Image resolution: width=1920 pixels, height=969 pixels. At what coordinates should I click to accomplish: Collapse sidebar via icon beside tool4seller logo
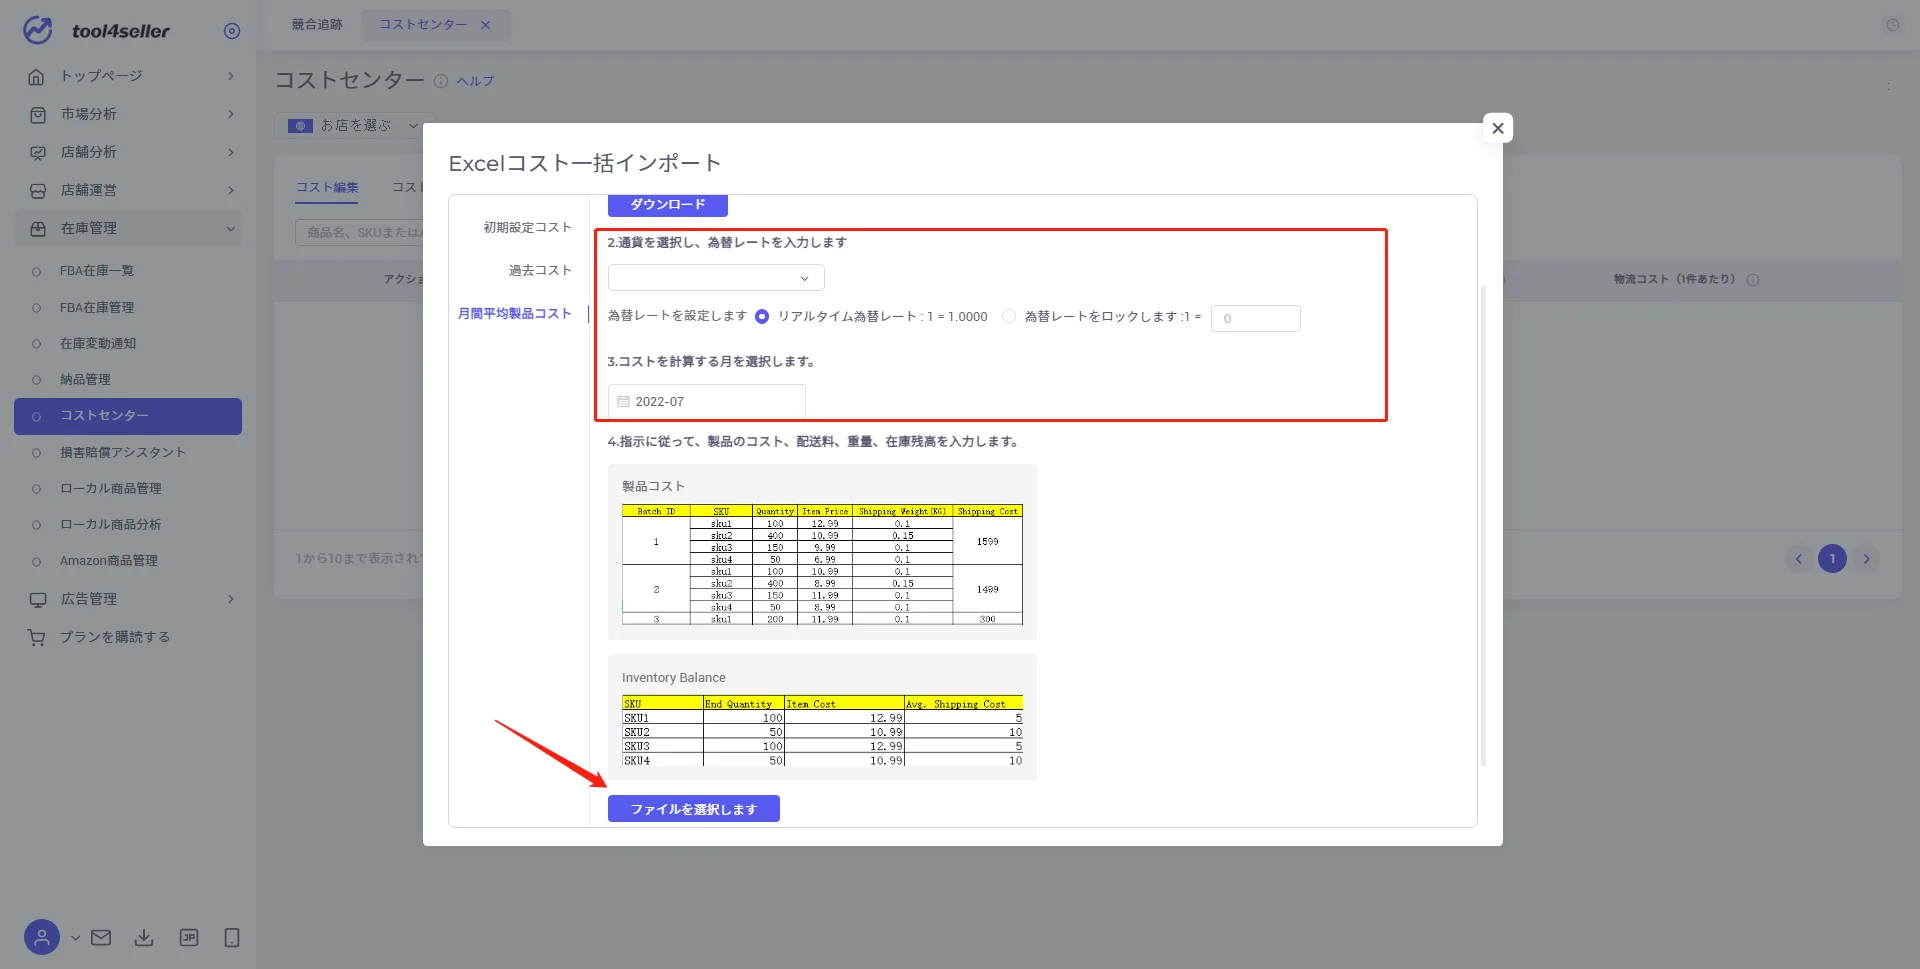pos(232,31)
